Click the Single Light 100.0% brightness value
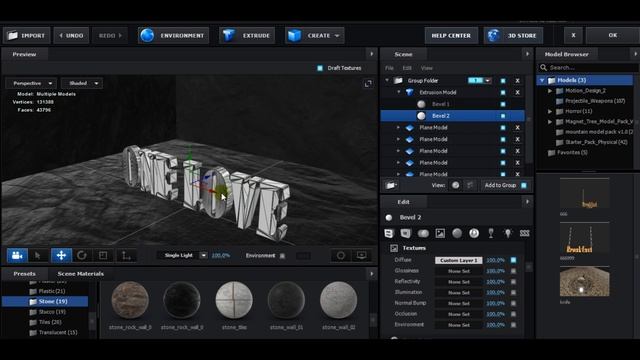This screenshot has width=640, height=360. click(x=221, y=256)
